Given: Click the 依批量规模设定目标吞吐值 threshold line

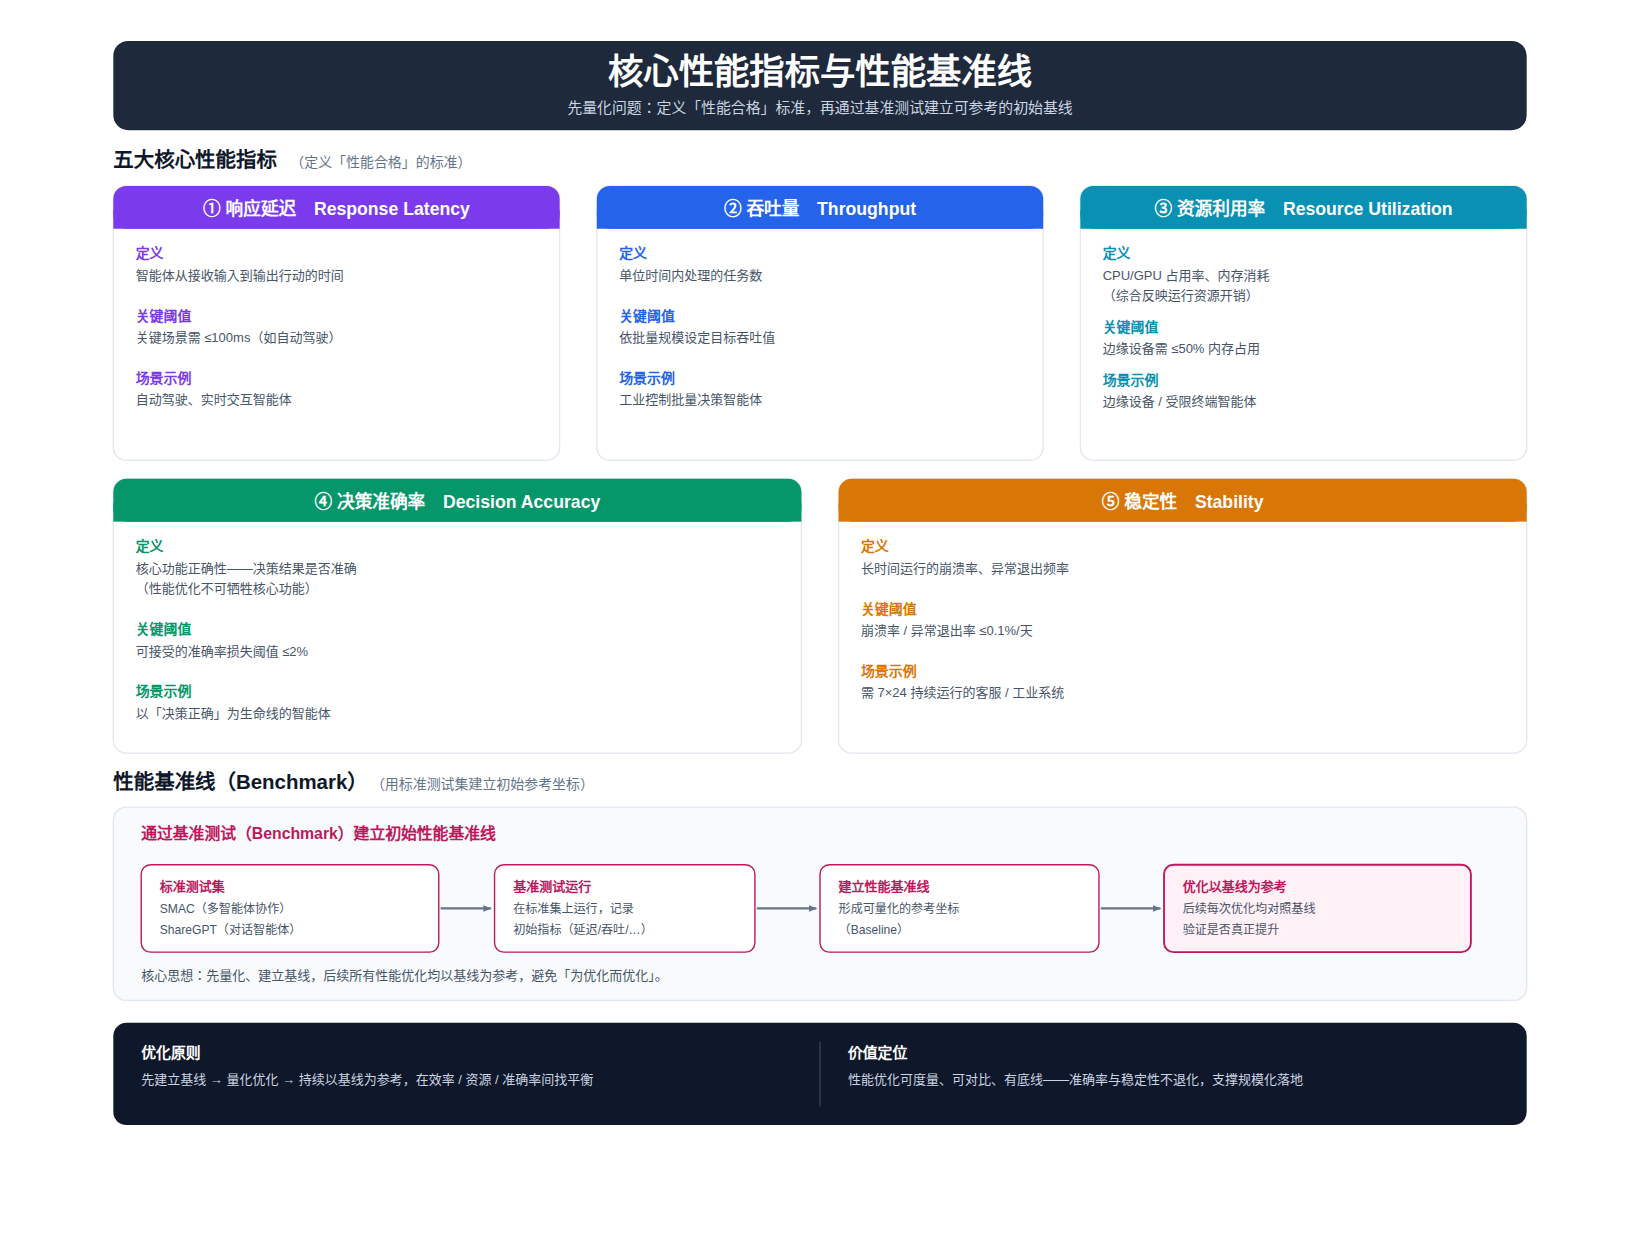Looking at the screenshot, I should point(697,338).
